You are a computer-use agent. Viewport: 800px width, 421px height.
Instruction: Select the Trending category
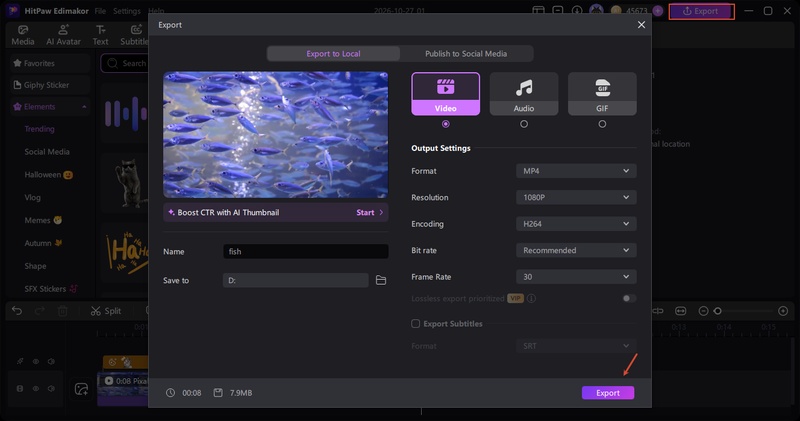pyautogui.click(x=39, y=129)
